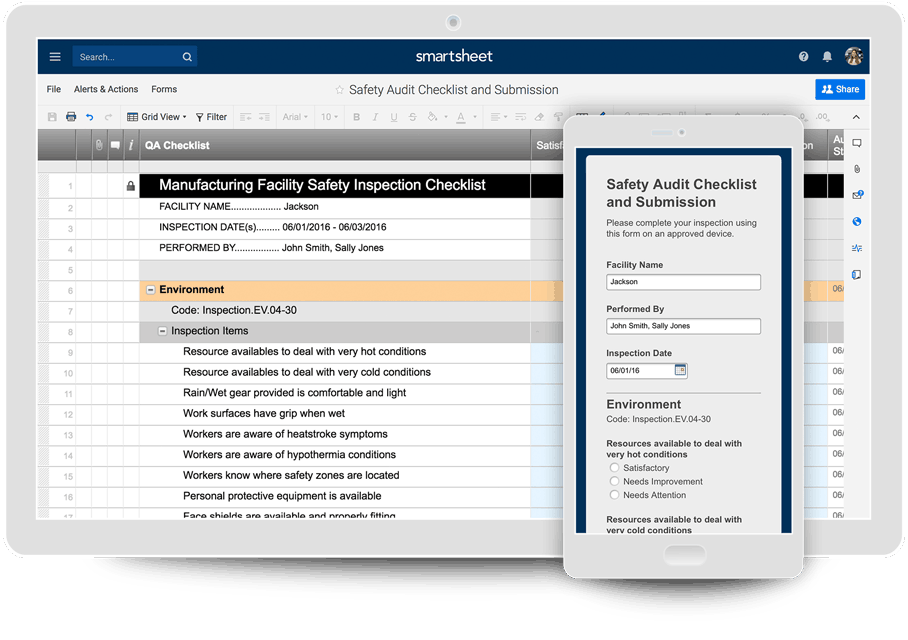Apply a filter with the Filter control
Viewport: 908px width, 640px height.
(210, 117)
